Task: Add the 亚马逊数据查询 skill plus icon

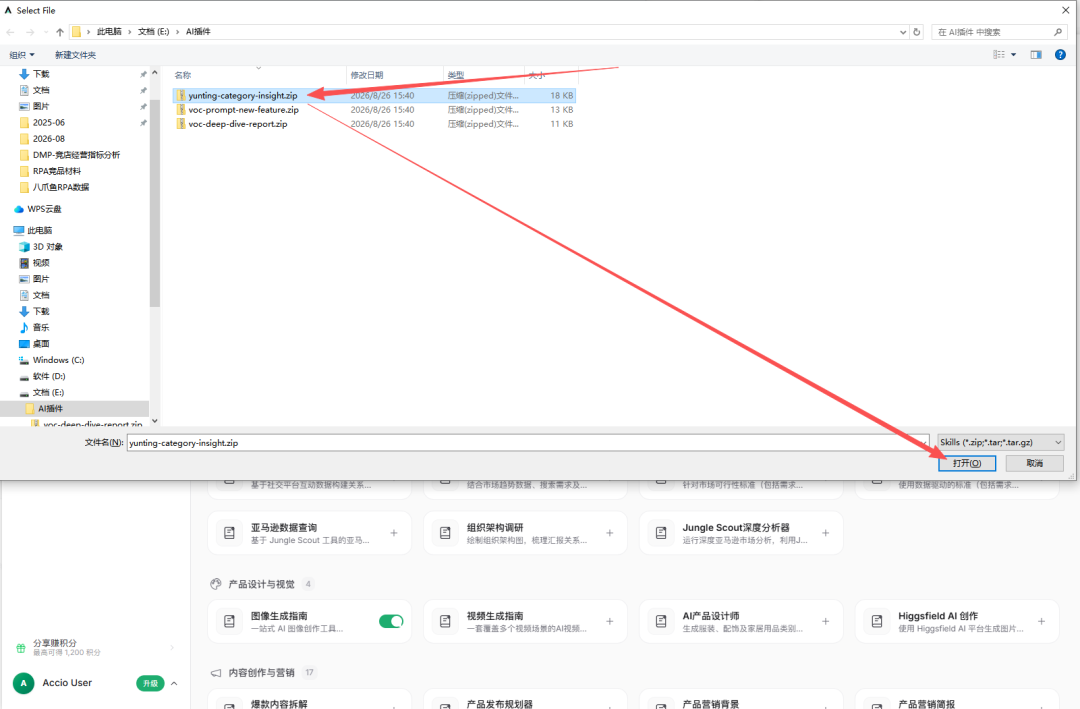Action: (394, 533)
